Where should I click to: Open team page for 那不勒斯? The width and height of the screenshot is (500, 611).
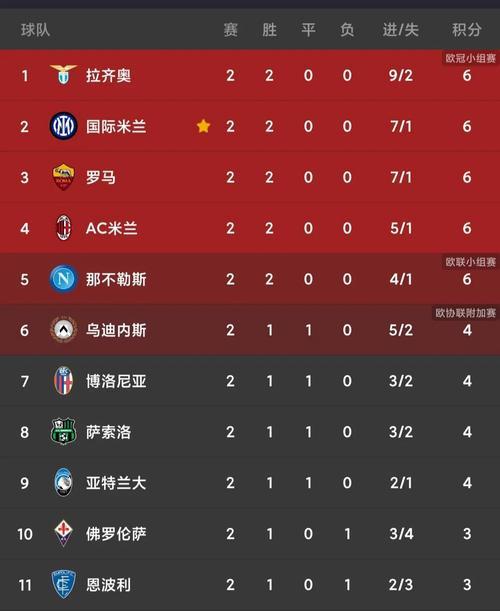pyautogui.click(x=116, y=279)
